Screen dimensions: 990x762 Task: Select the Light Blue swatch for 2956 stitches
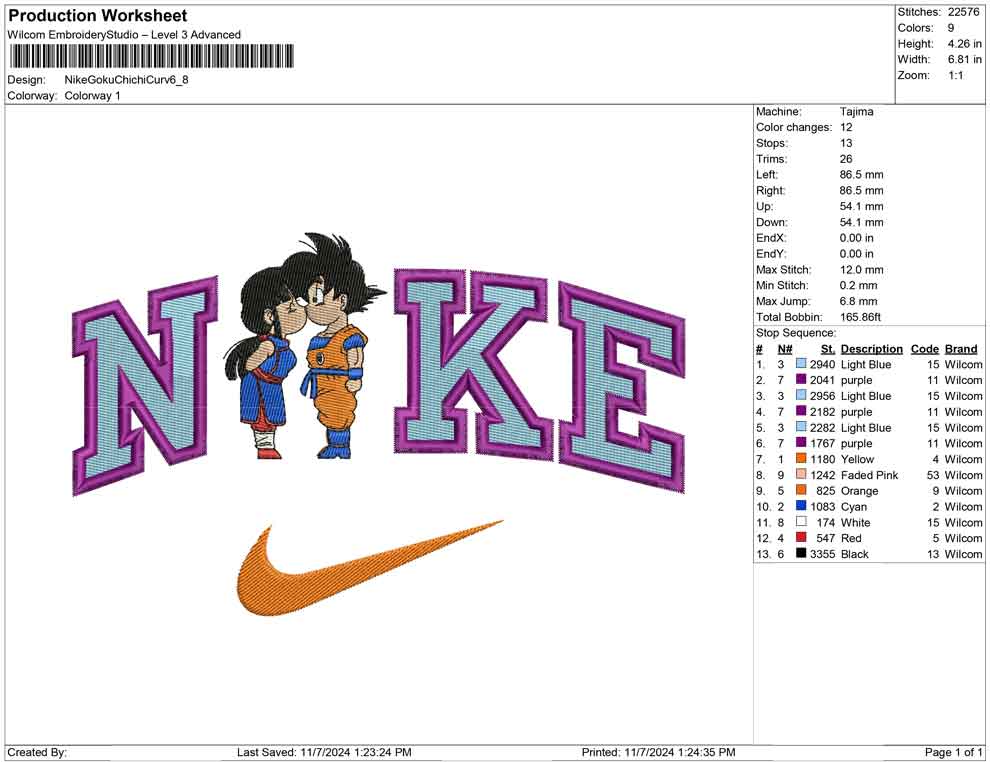click(801, 395)
